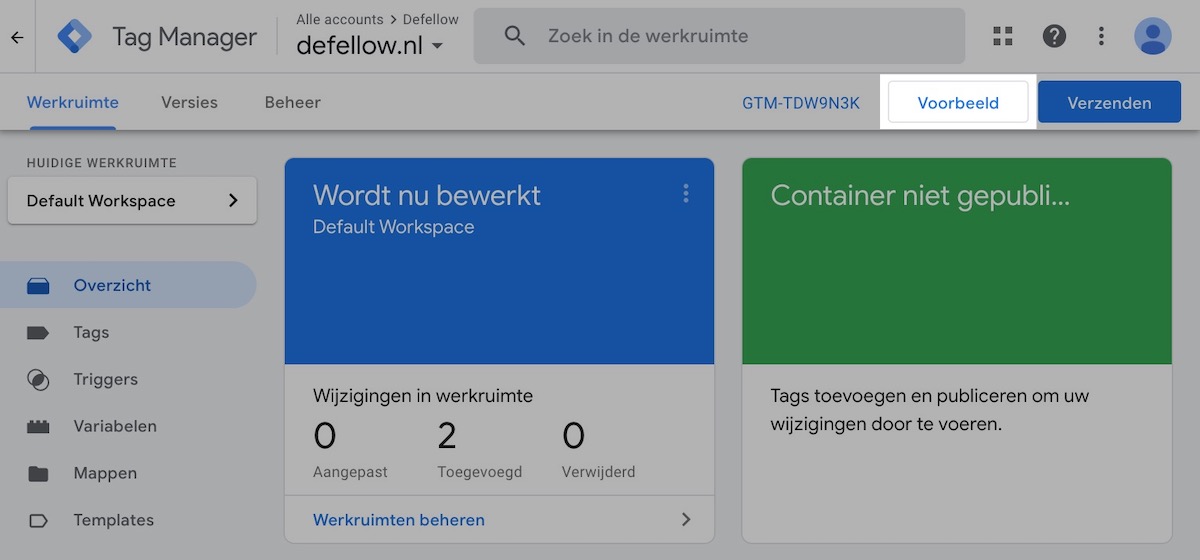
Task: Open the user account avatar
Action: (x=1153, y=36)
